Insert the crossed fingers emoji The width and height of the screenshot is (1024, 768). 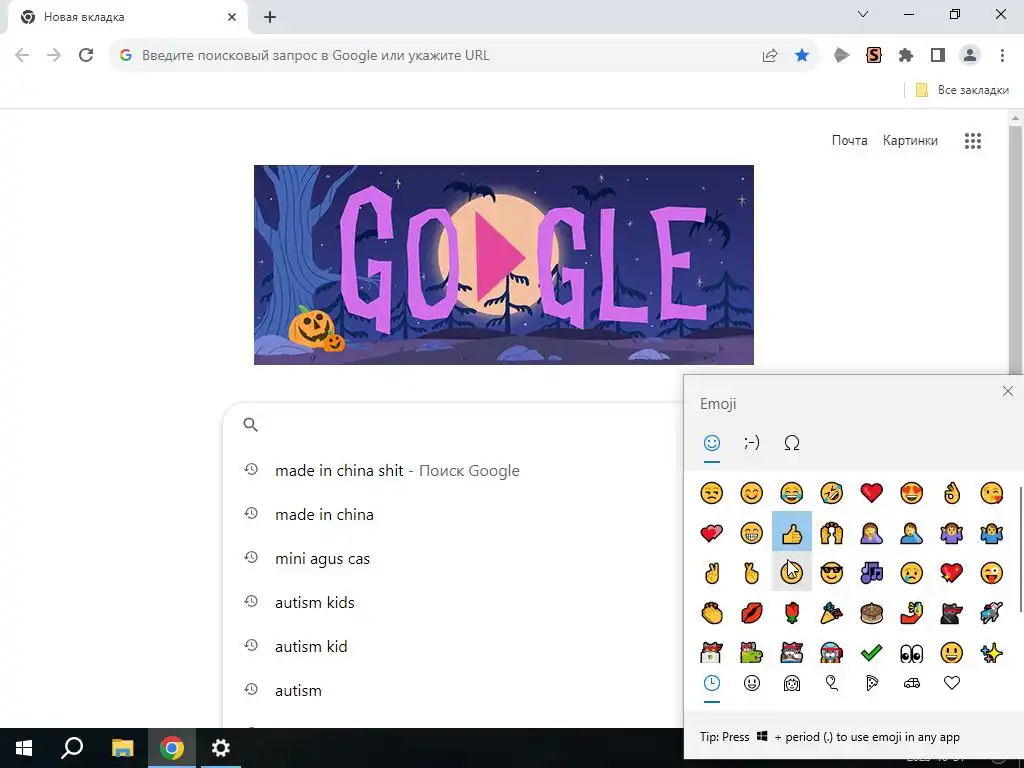[x=752, y=573]
